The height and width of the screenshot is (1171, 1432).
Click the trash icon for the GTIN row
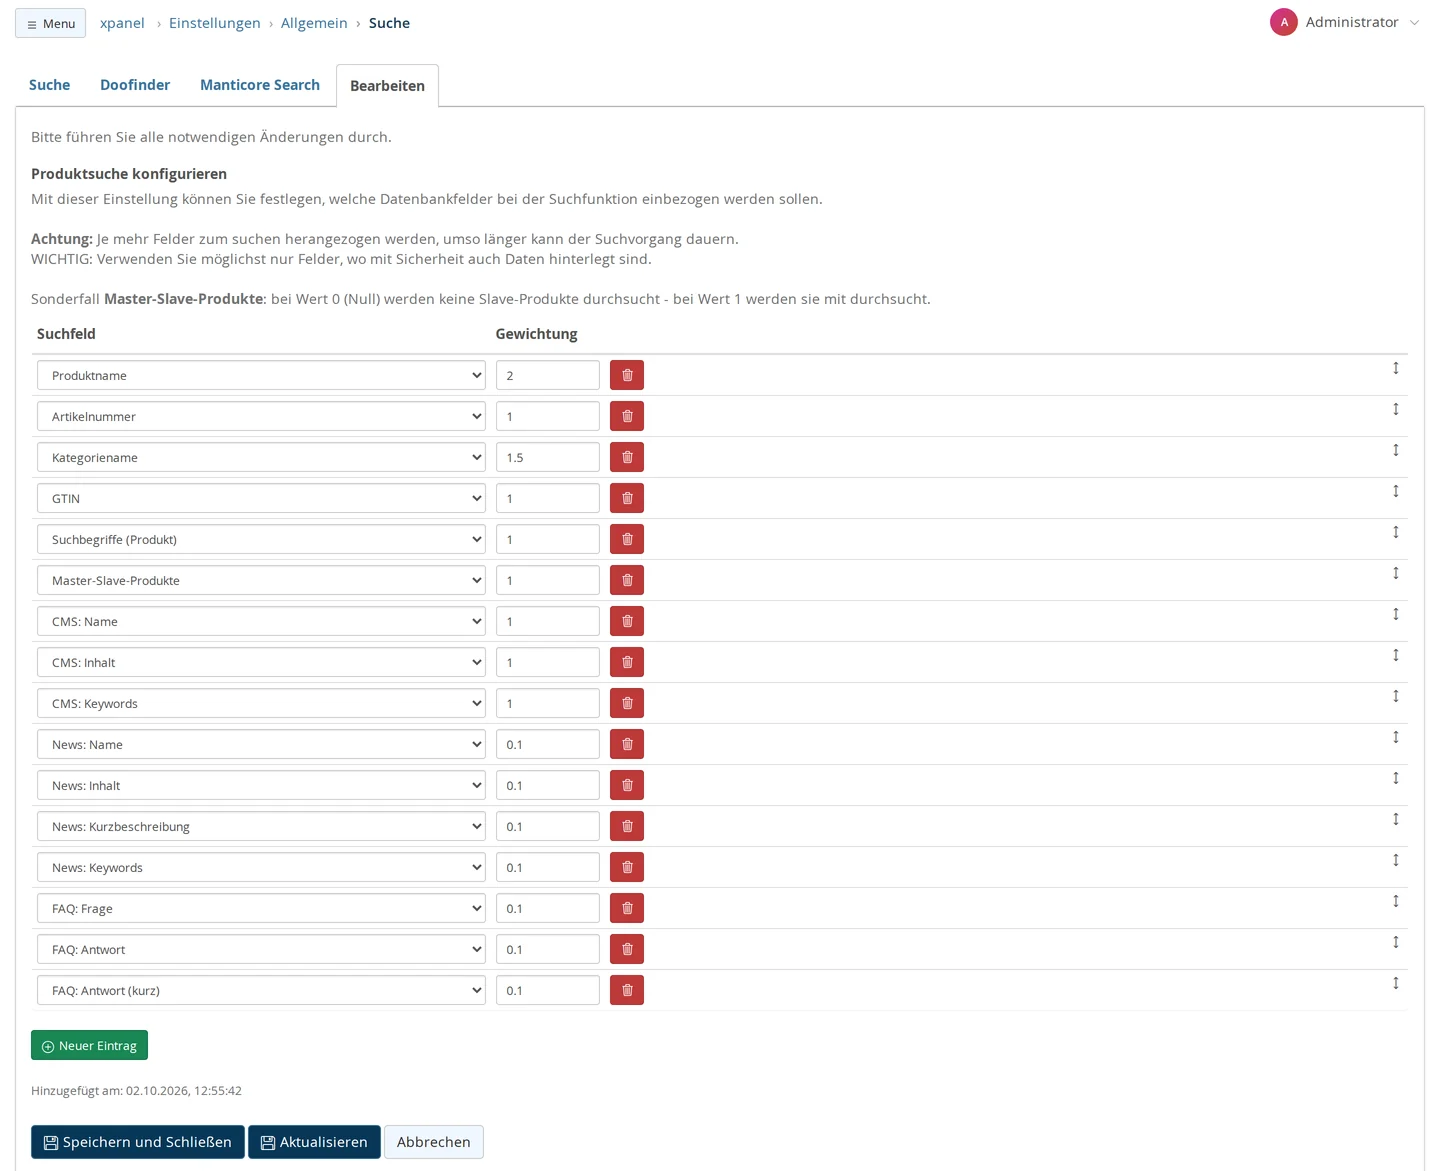tap(627, 498)
